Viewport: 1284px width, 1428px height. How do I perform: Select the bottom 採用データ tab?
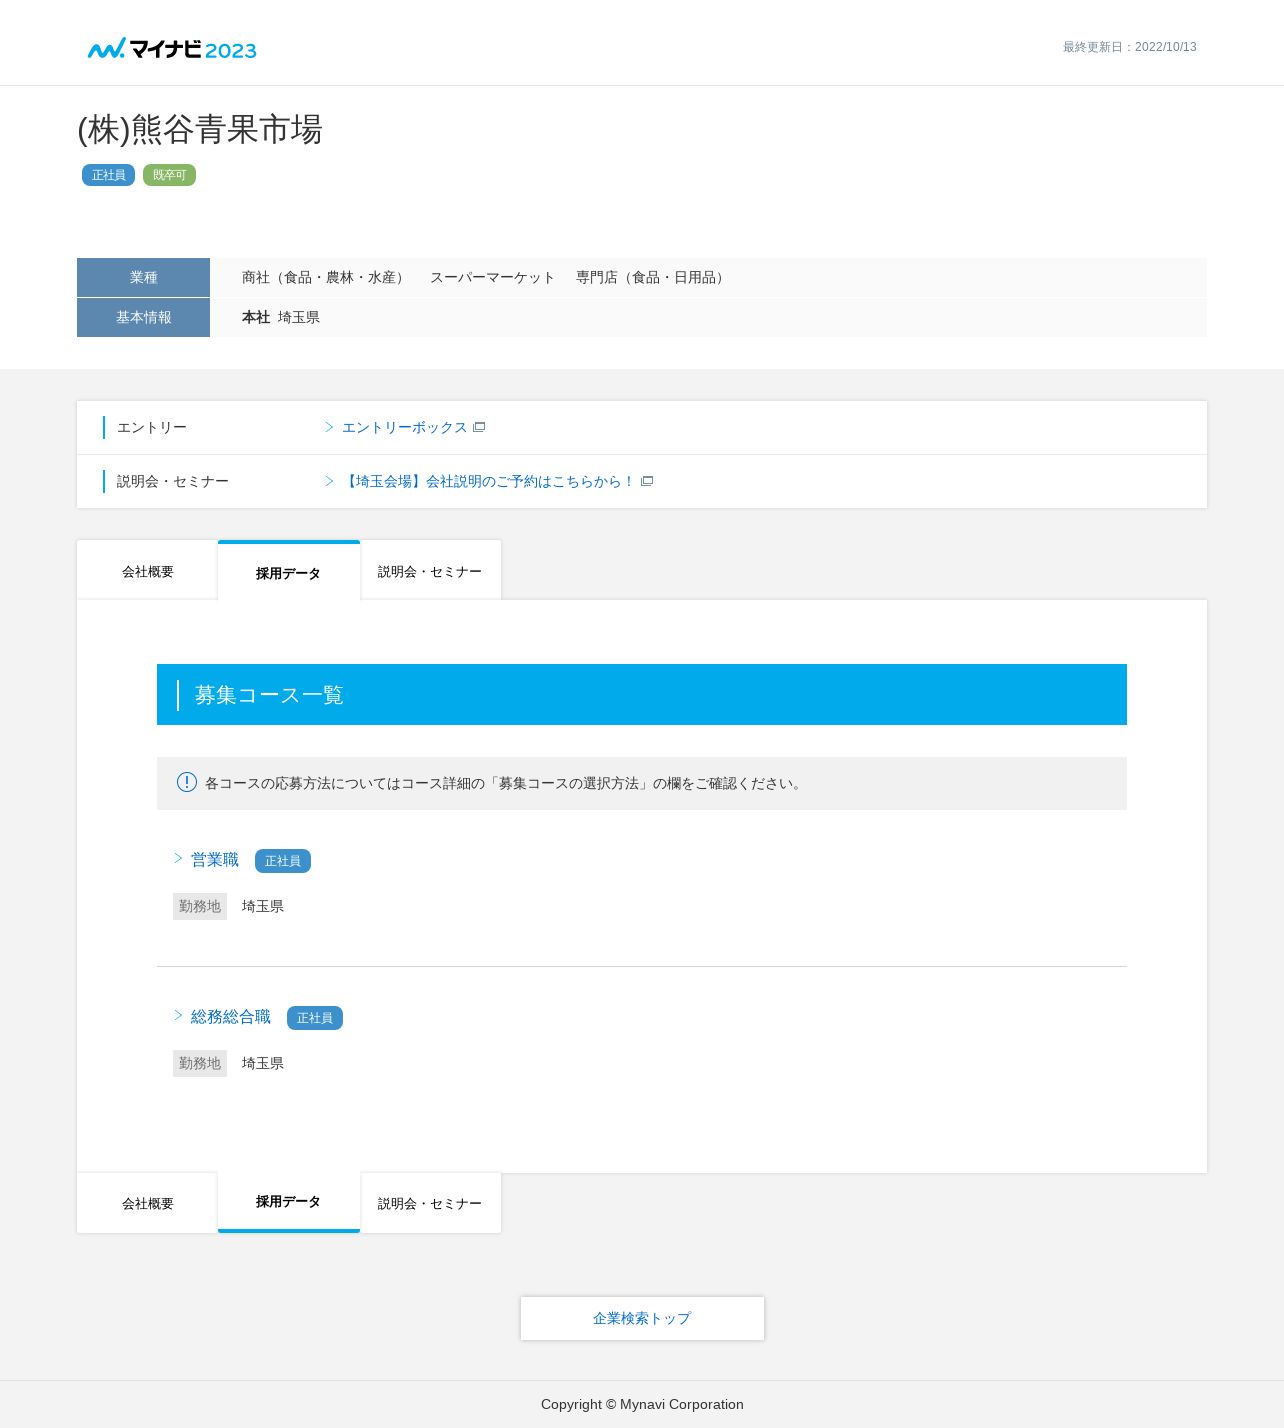[288, 1202]
